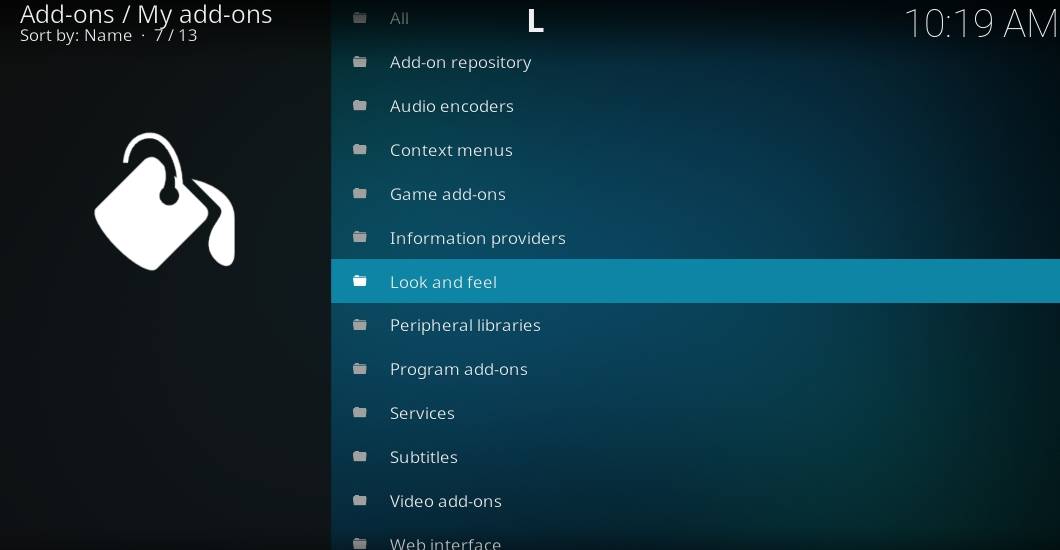Image resolution: width=1060 pixels, height=550 pixels.
Task: Click folder icon next to Look and feel
Action: click(360, 281)
